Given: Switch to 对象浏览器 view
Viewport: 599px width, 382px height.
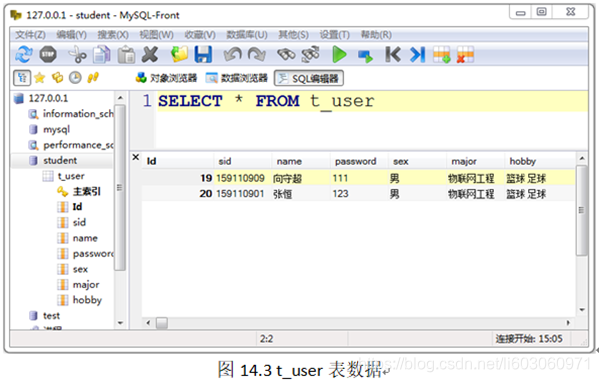Looking at the screenshot, I should [x=167, y=78].
